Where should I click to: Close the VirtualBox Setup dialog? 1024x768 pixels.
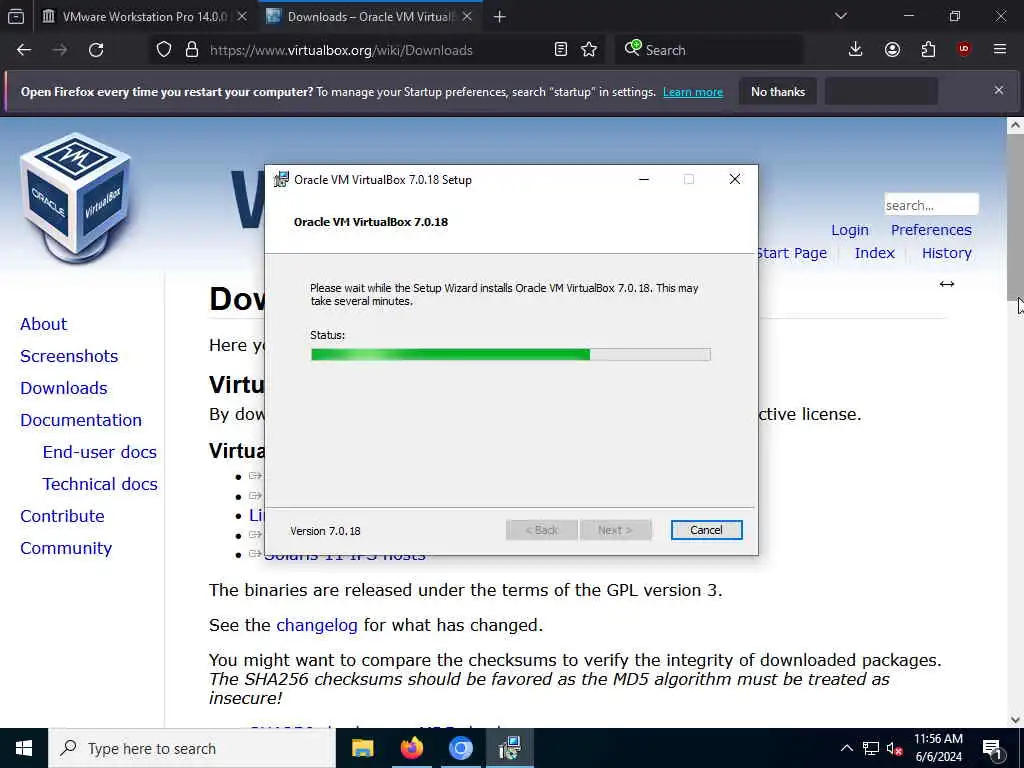pyautogui.click(x=735, y=180)
